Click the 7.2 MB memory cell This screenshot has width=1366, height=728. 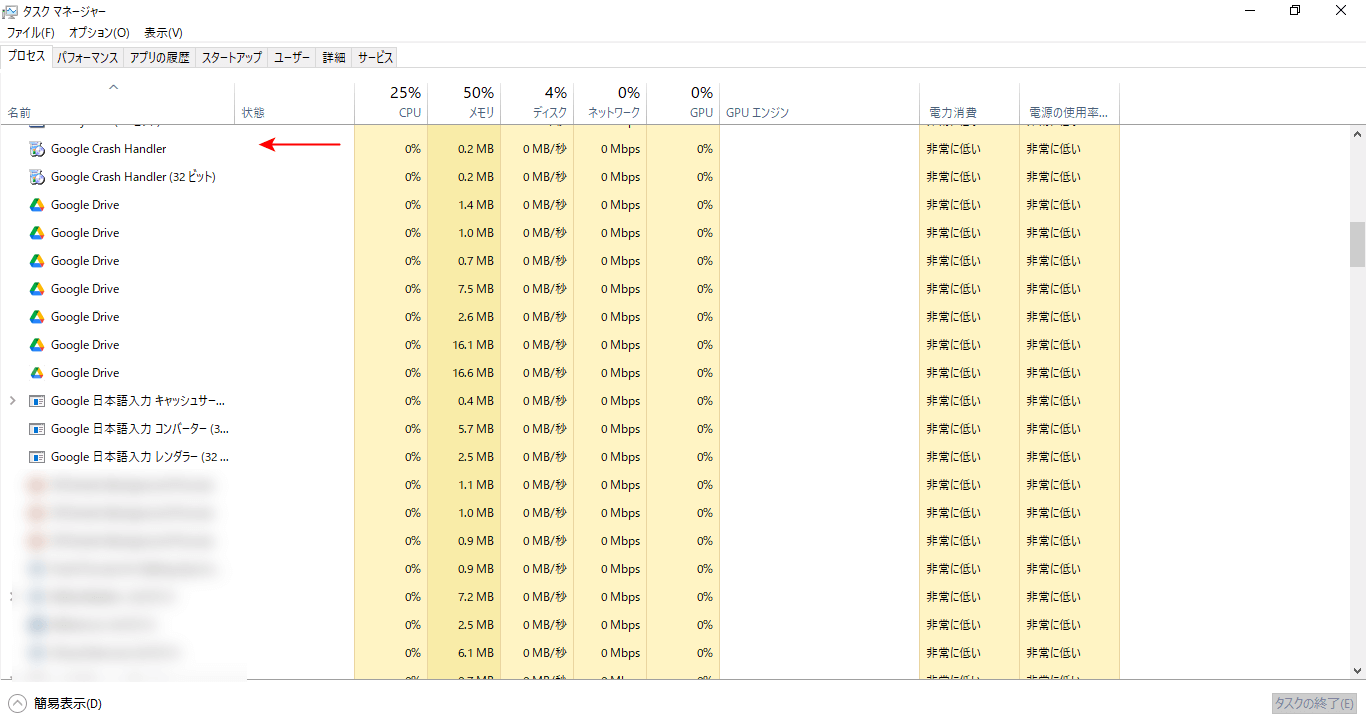click(x=464, y=597)
